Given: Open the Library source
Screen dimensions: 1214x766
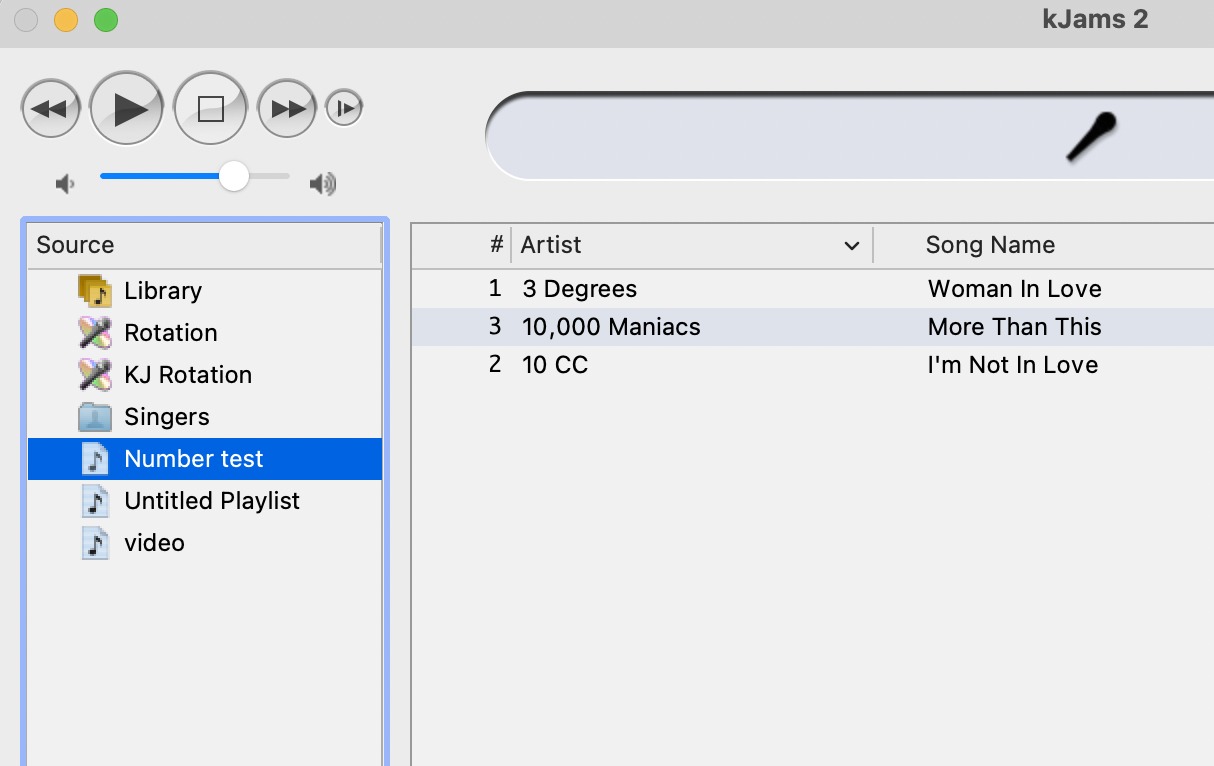Looking at the screenshot, I should point(162,291).
